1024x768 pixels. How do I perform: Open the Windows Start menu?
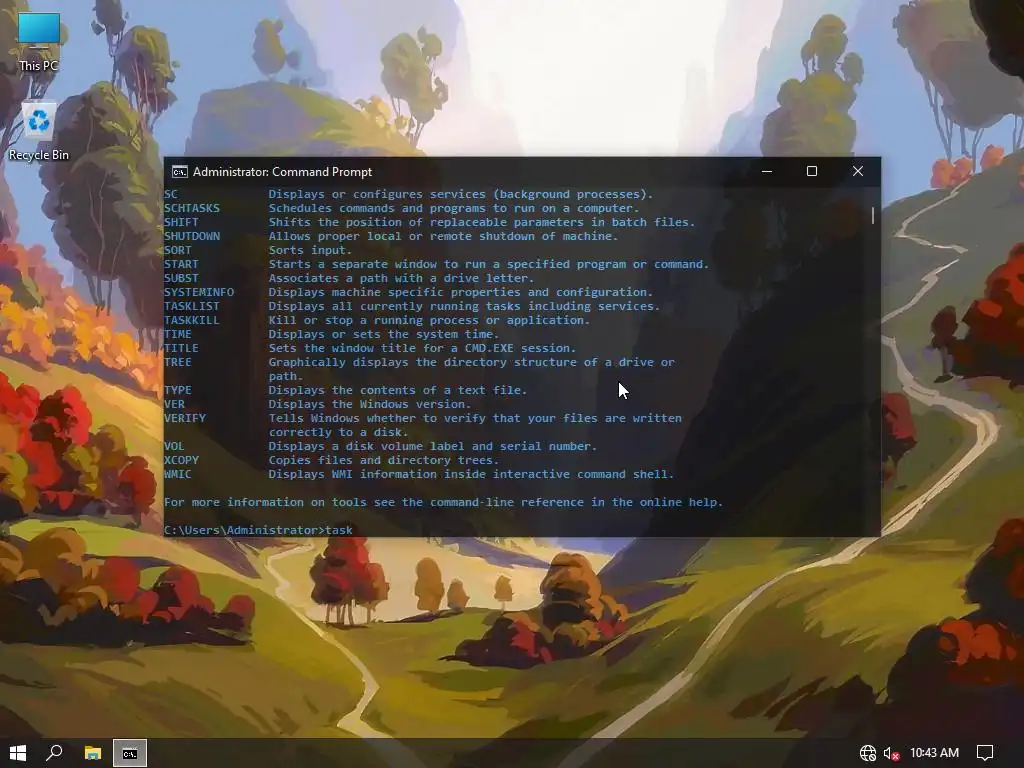[x=18, y=753]
